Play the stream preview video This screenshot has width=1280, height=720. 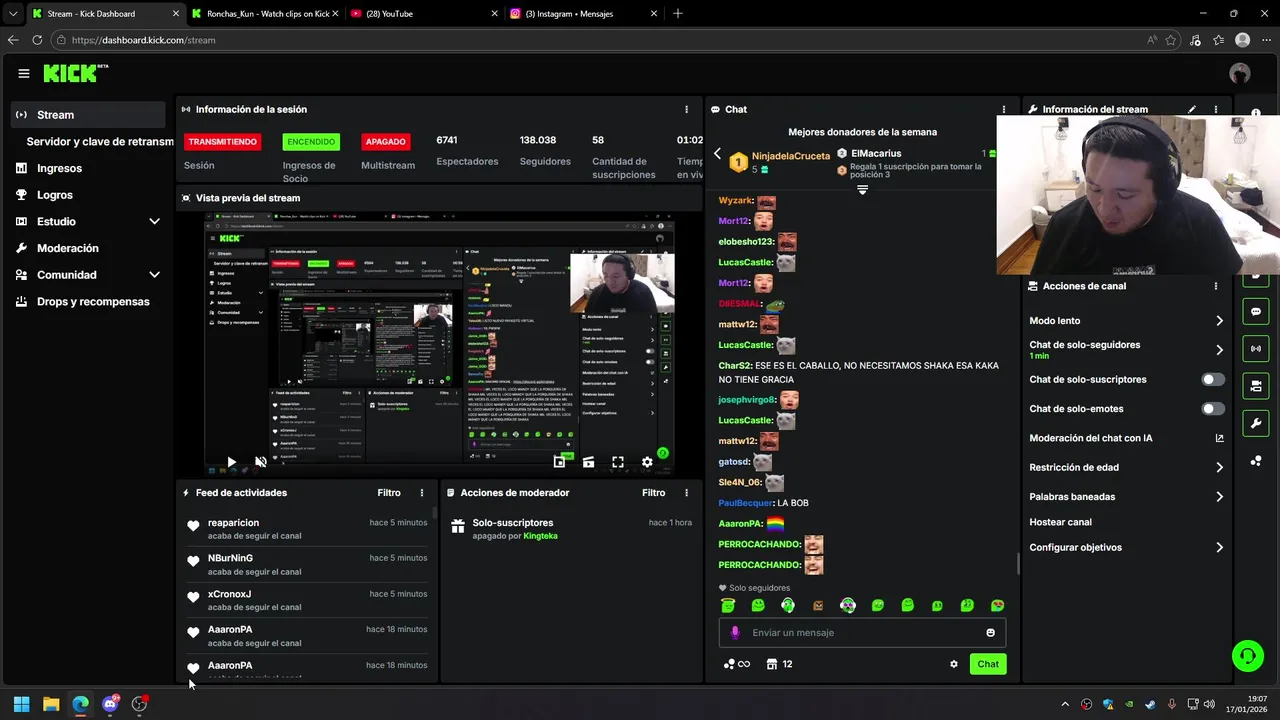coord(231,462)
